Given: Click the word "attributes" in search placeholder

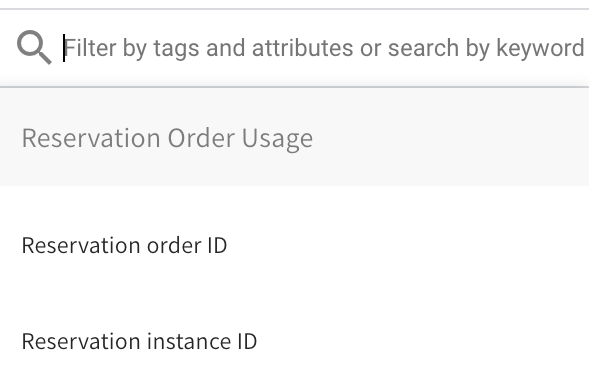Looking at the screenshot, I should (x=302, y=48).
